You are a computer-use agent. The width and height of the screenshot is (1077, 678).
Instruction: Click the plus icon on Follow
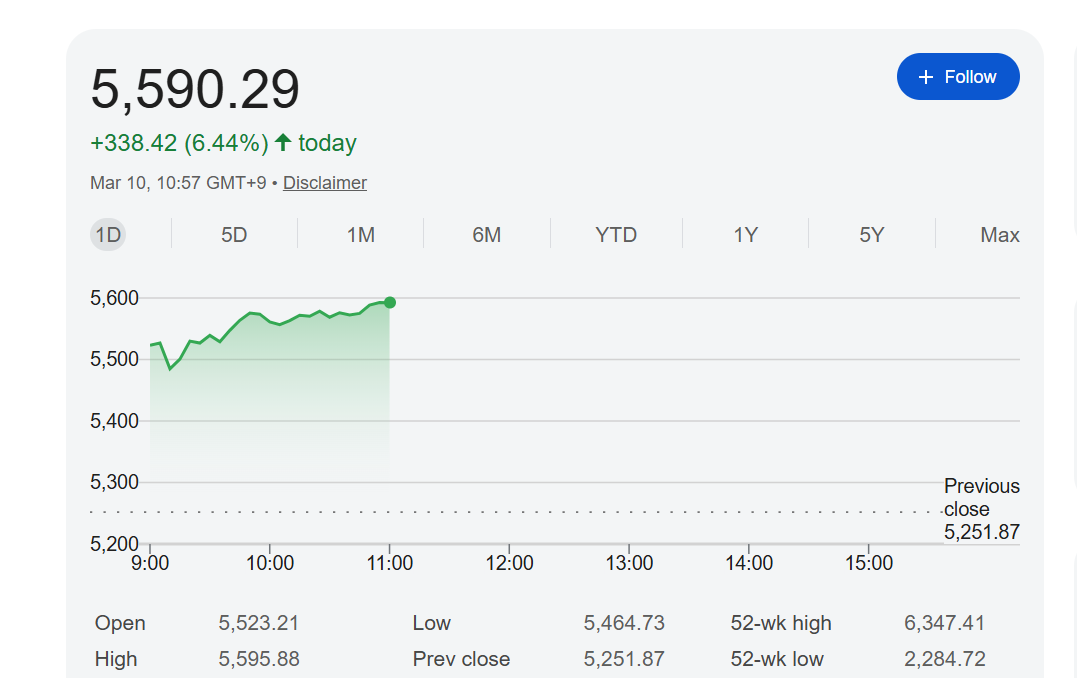[x=925, y=77]
